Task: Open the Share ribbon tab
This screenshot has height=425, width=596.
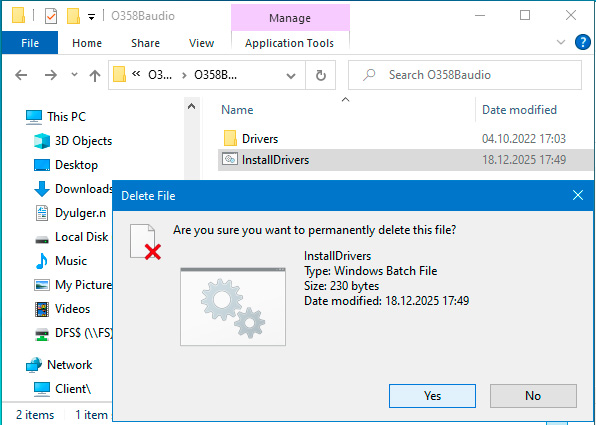Action: tap(145, 43)
